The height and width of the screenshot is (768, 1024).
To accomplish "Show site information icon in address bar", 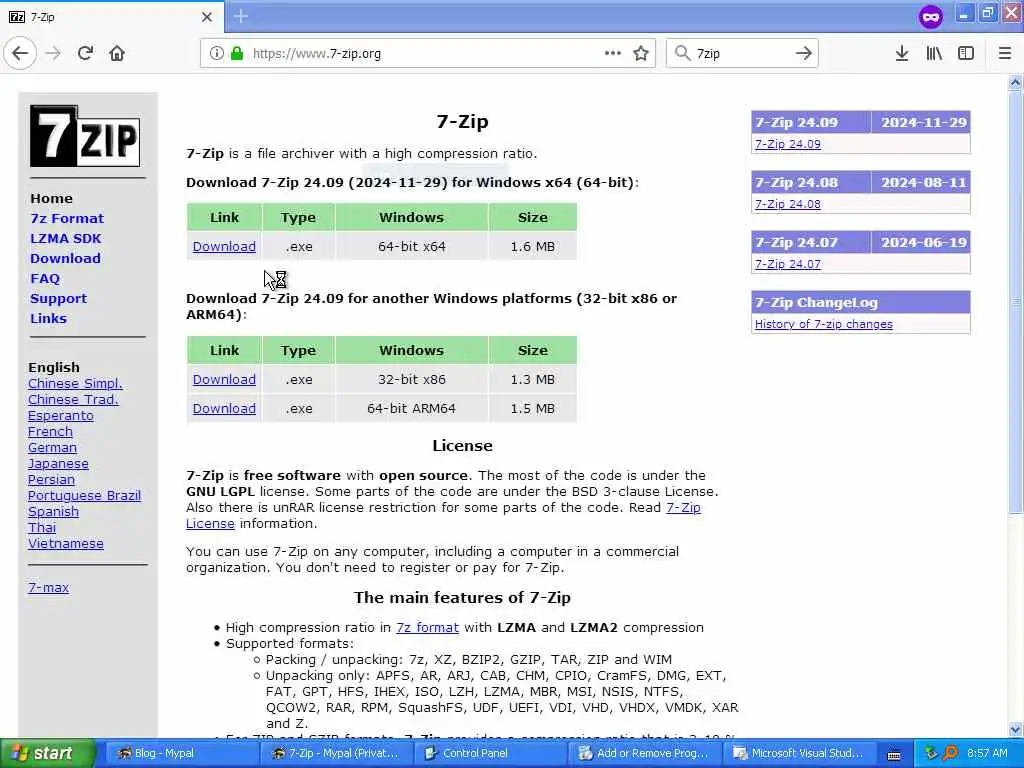I will [x=216, y=54].
